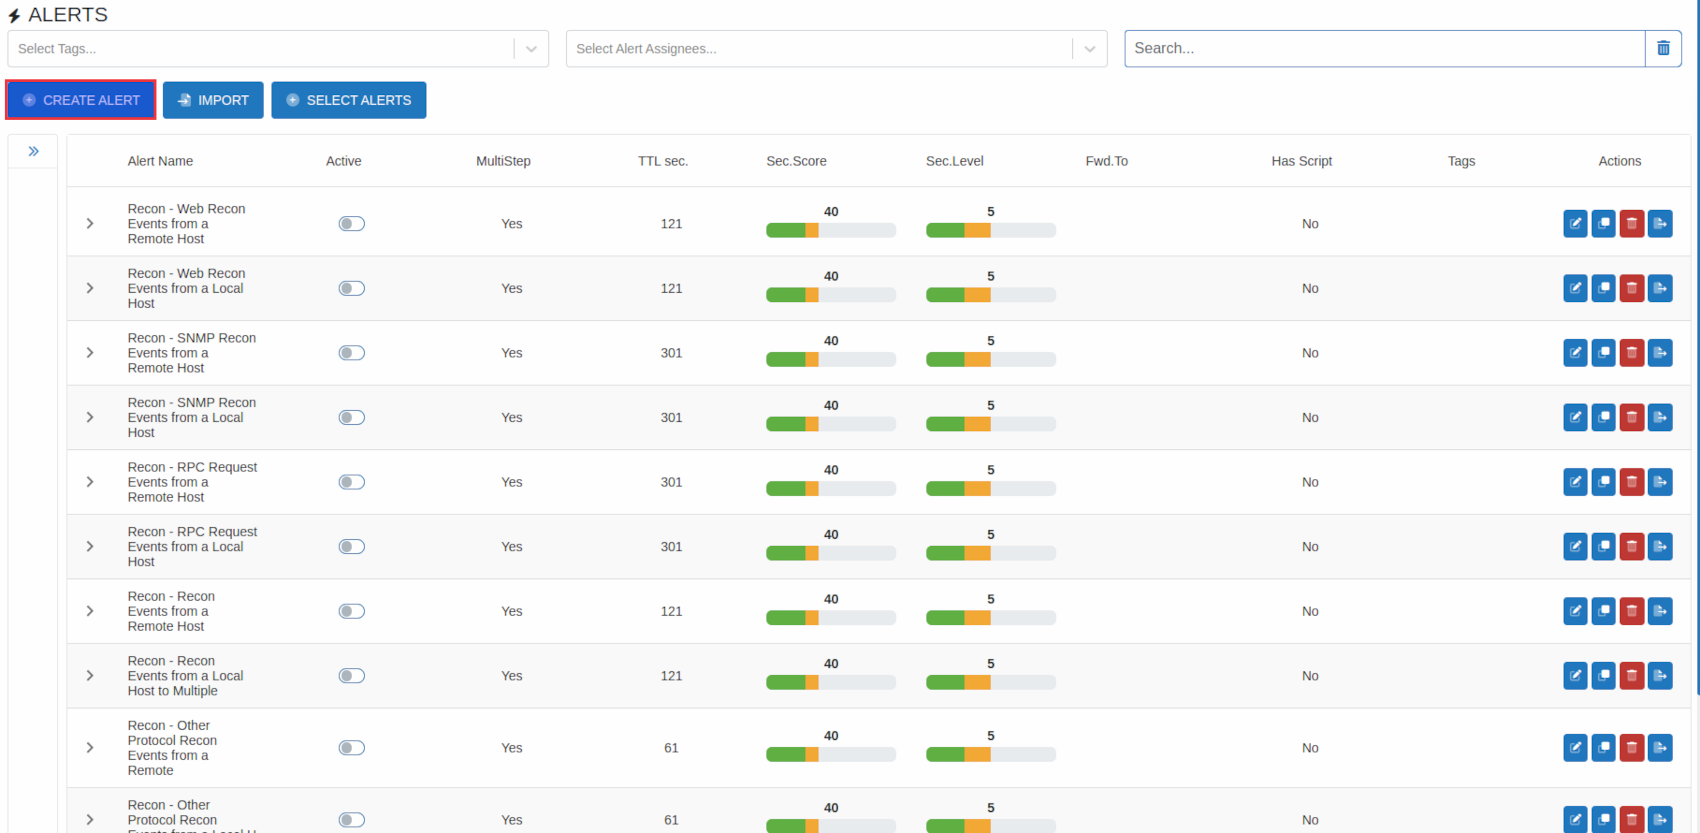This screenshot has height=833, width=1700.
Task: Toggle Active for SNMP Recon Local Host
Action: tap(351, 418)
